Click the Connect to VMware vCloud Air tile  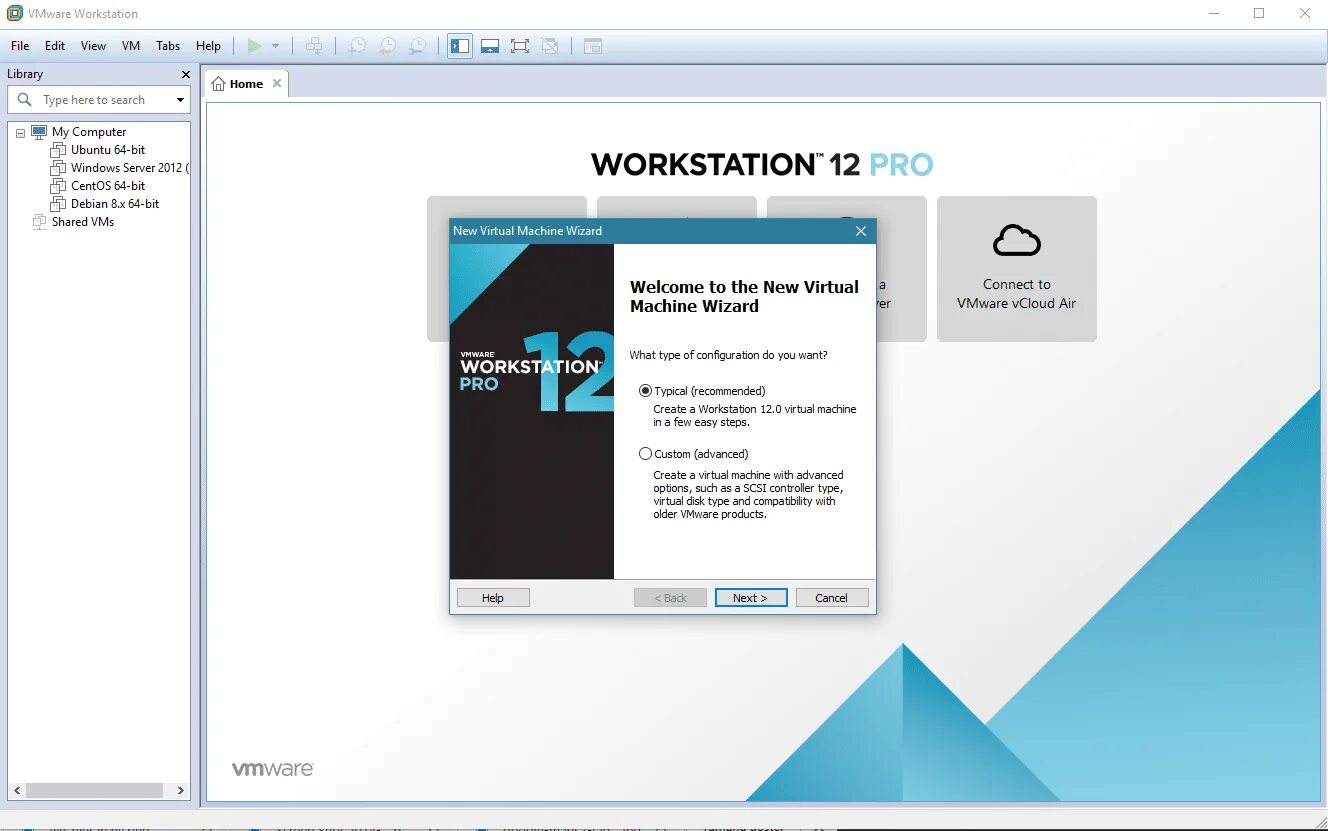click(x=1016, y=269)
